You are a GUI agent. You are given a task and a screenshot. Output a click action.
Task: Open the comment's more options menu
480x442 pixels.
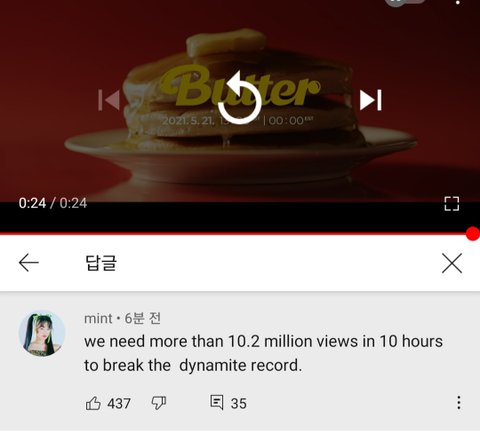(x=459, y=402)
